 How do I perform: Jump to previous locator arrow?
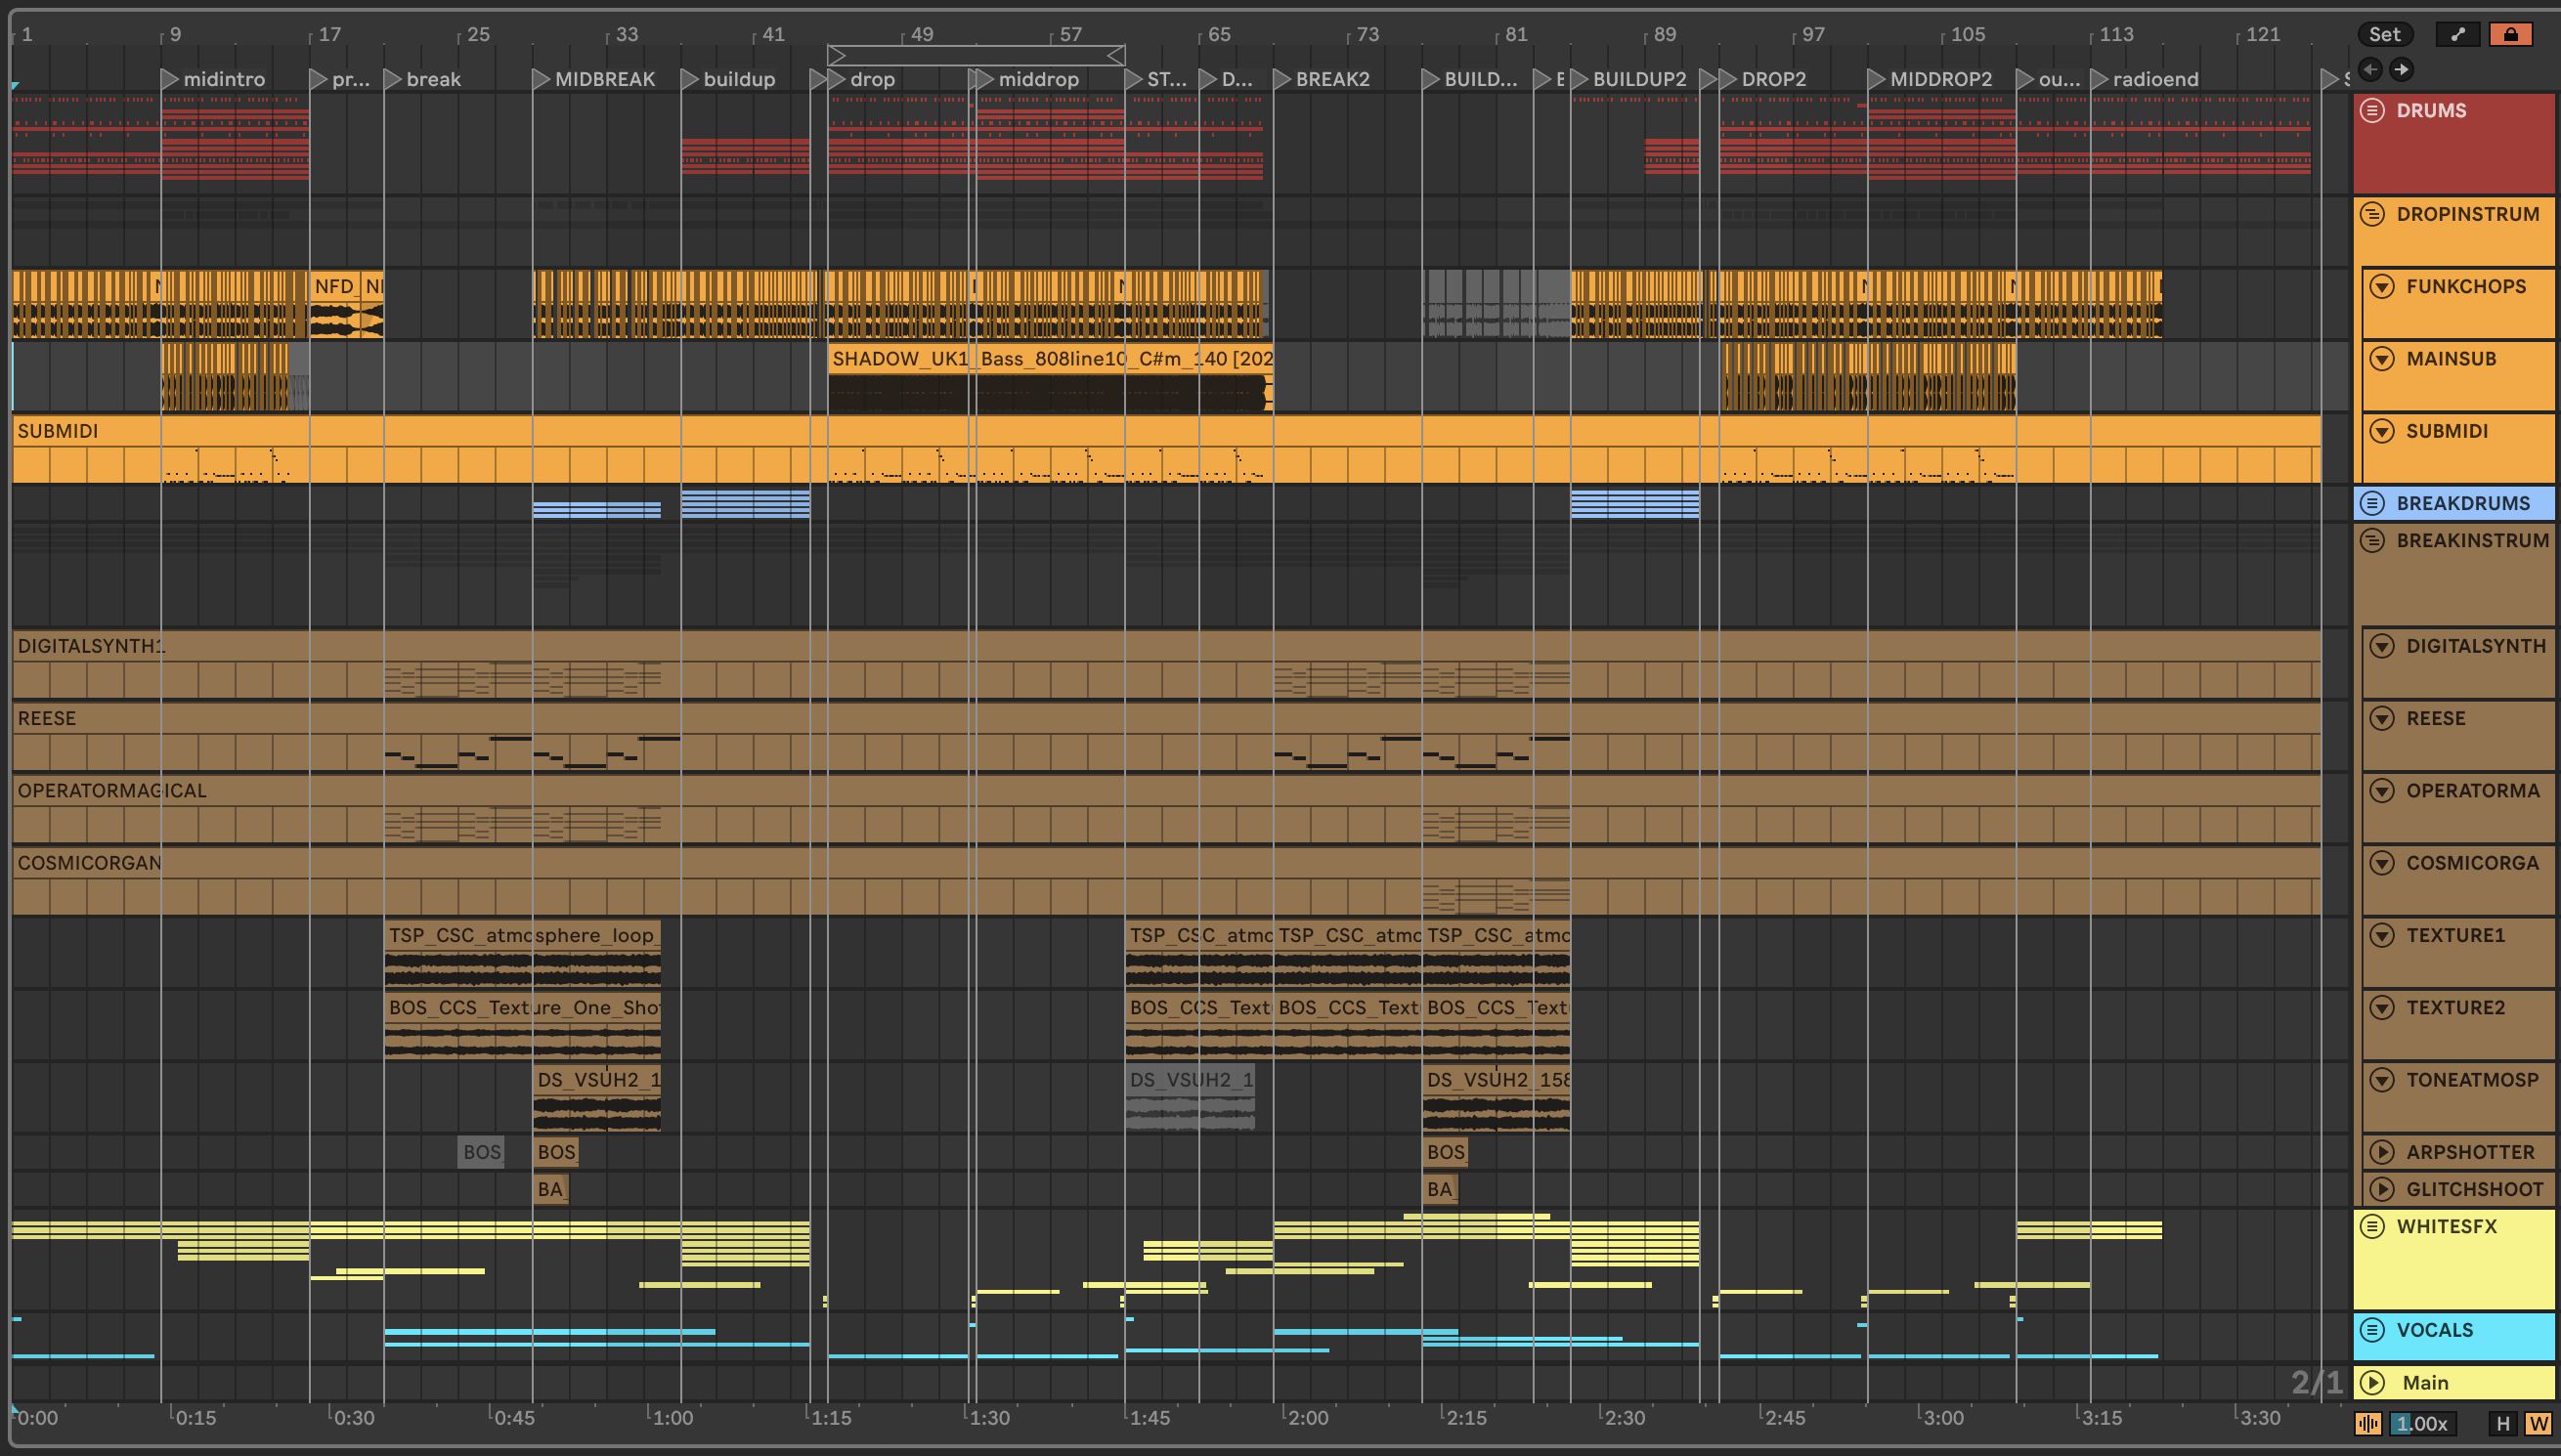click(2370, 69)
